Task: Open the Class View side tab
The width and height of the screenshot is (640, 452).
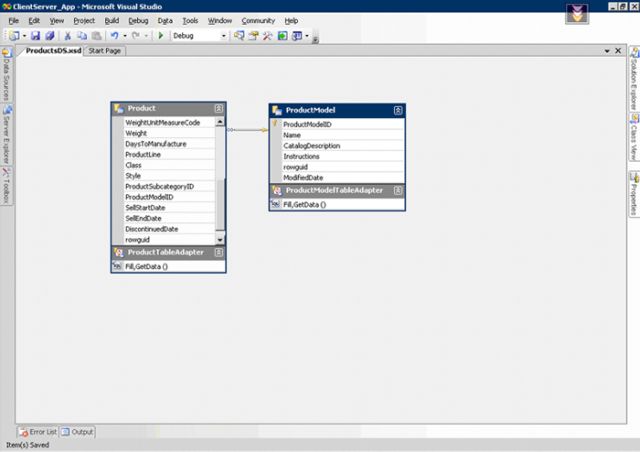Action: 634,137
